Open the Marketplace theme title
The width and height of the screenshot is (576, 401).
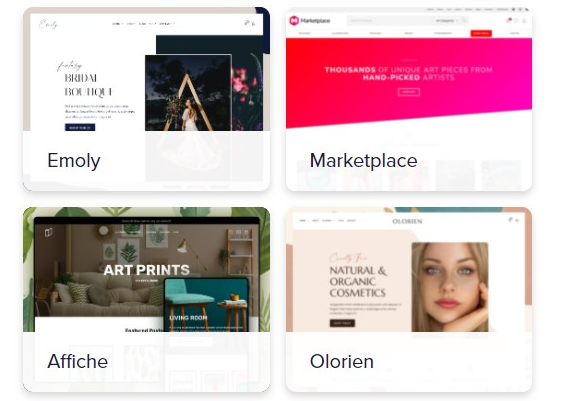[x=363, y=161]
